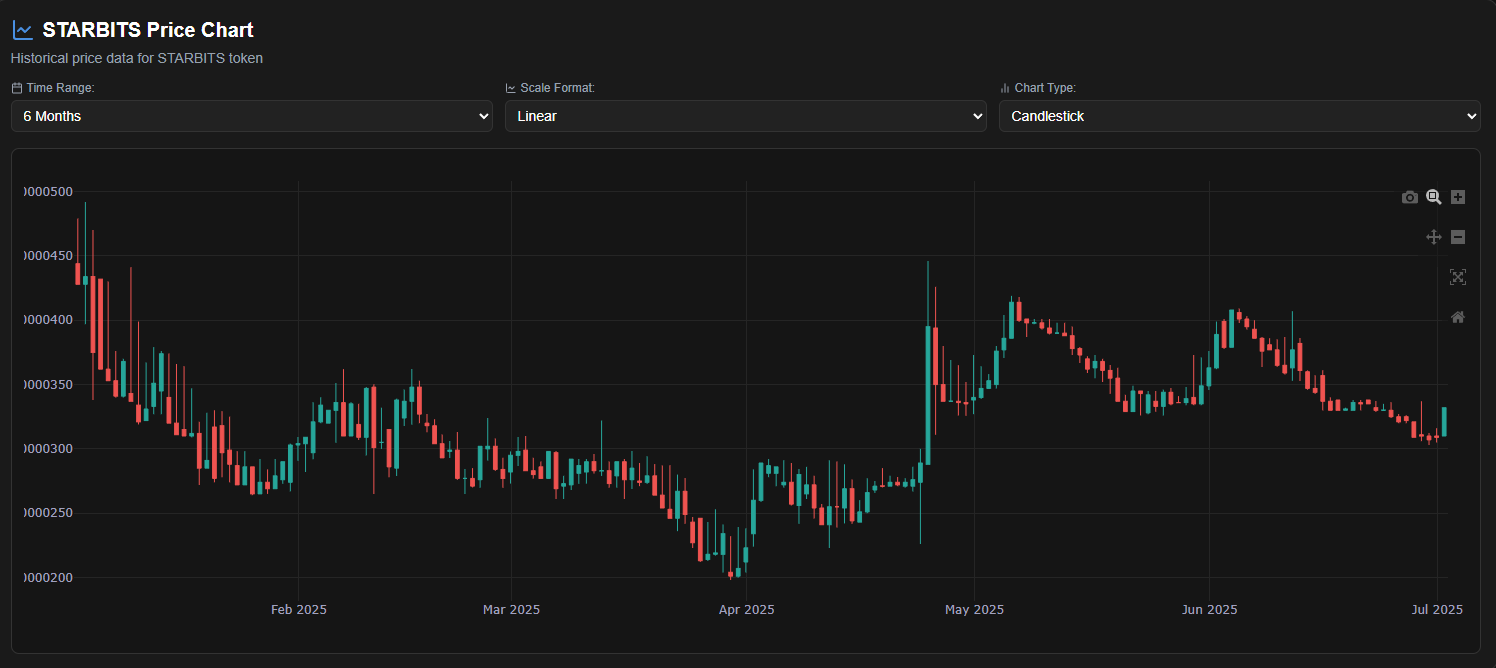Open the Time Range dropdown showing 6 Months

252,116
